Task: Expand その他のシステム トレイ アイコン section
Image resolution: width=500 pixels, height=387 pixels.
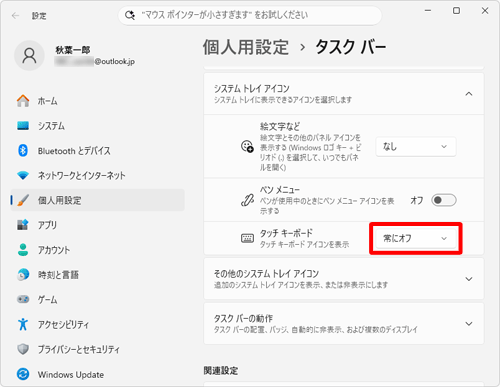Action: click(343, 279)
